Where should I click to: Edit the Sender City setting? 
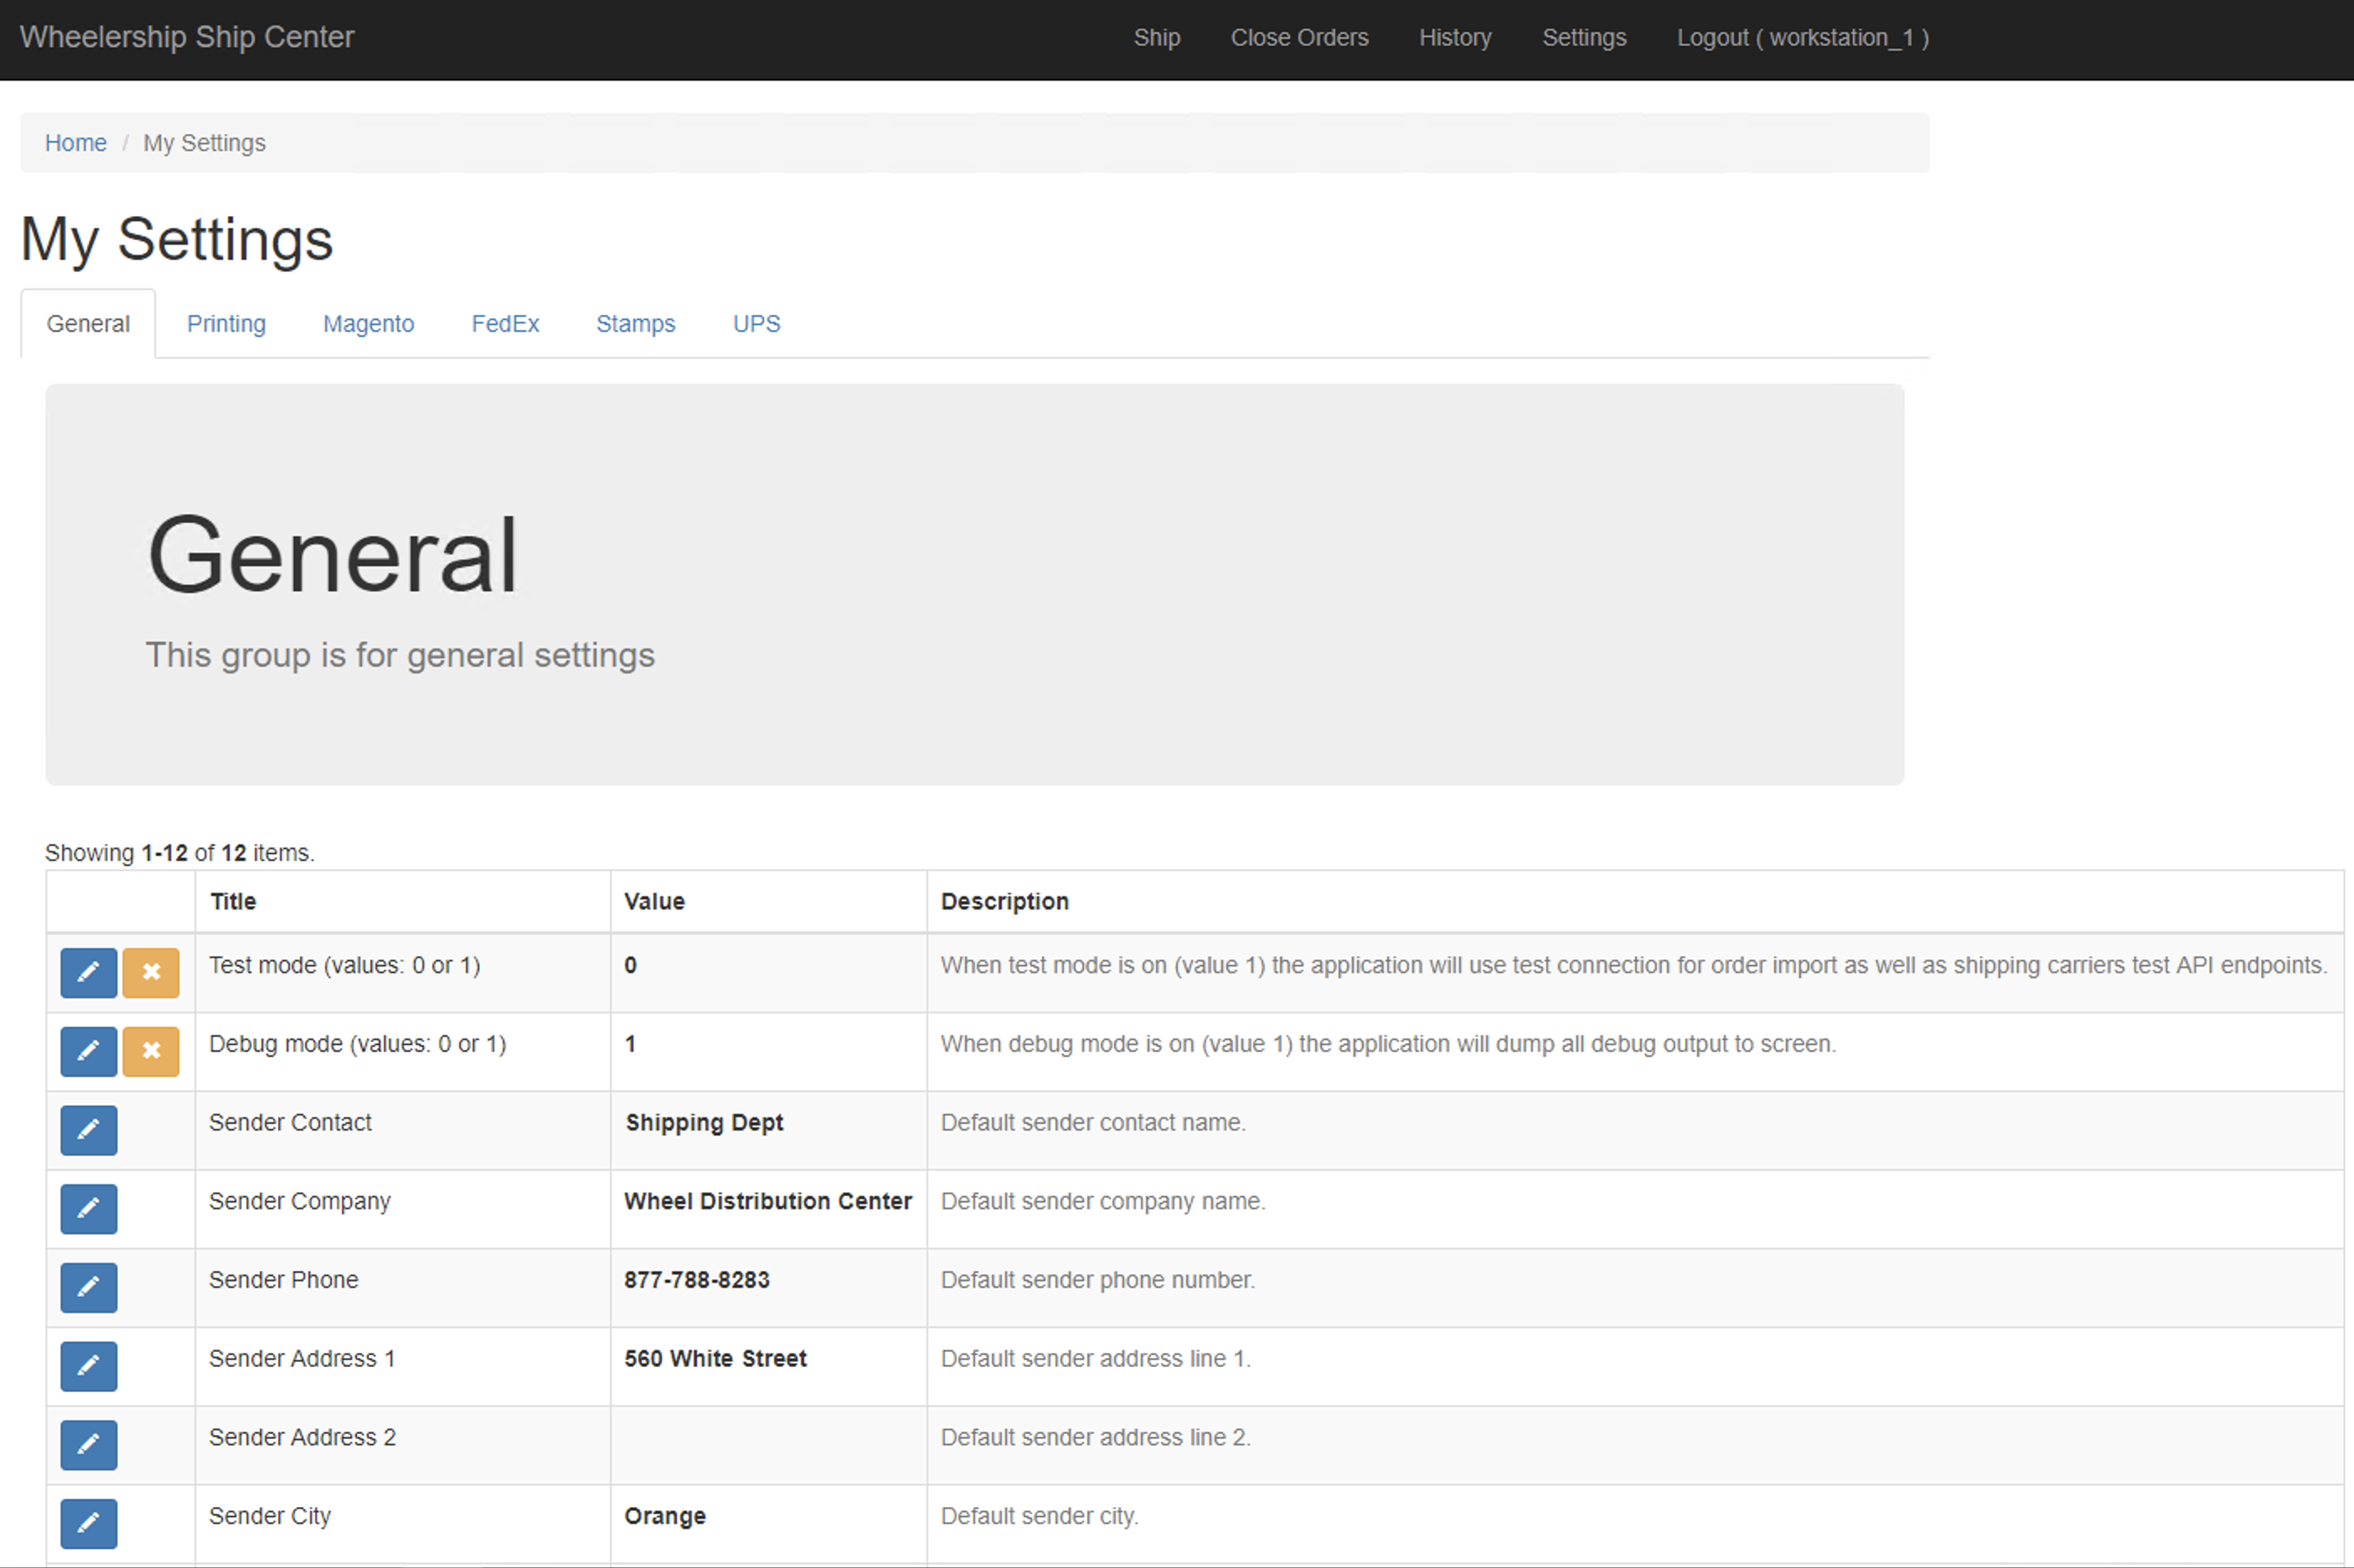[88, 1523]
